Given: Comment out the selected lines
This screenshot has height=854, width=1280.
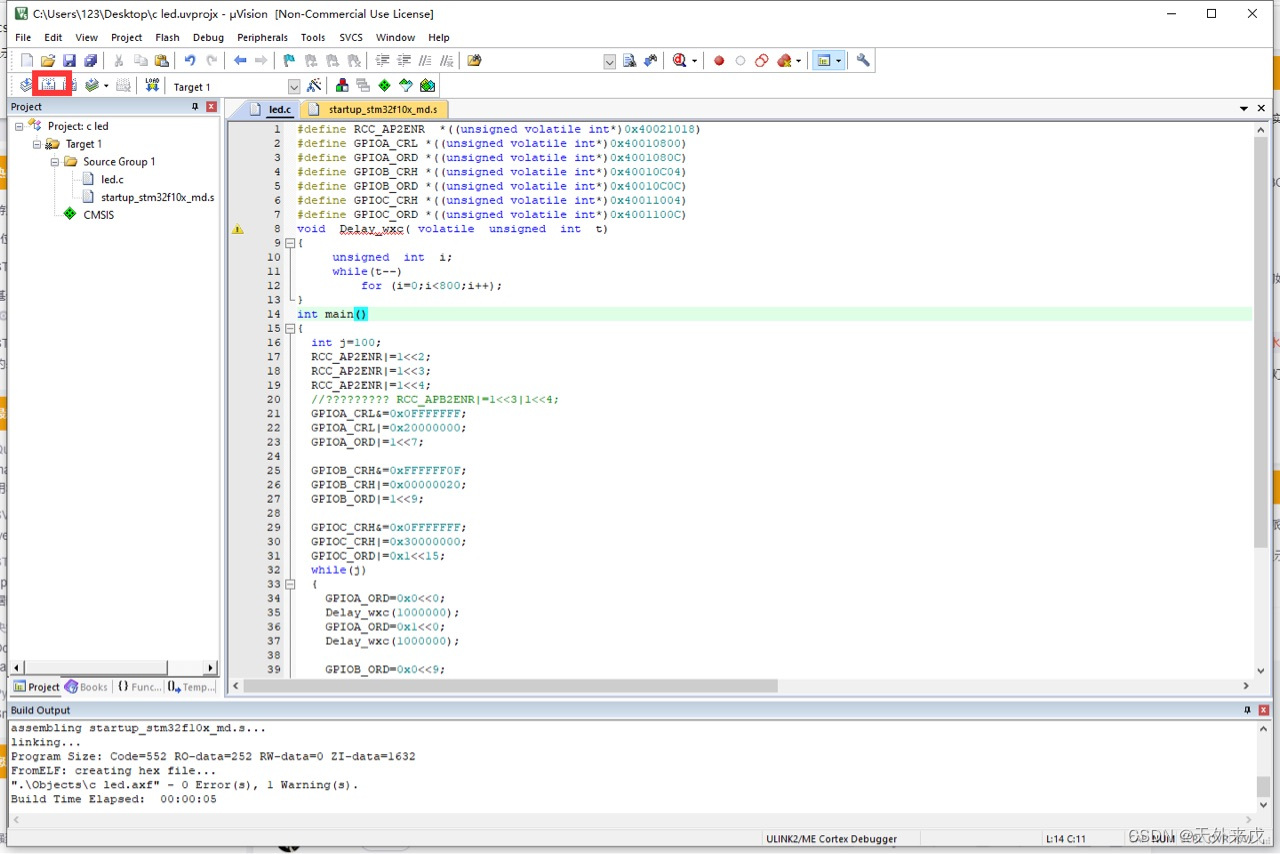Looking at the screenshot, I should [425, 61].
